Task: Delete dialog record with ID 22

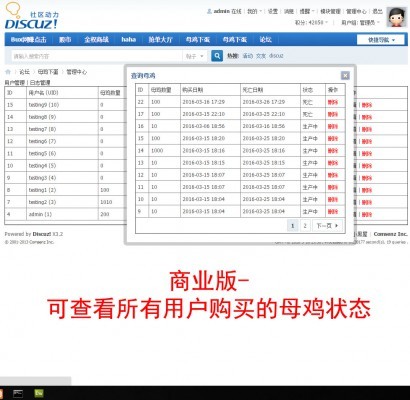Action: tap(333, 102)
